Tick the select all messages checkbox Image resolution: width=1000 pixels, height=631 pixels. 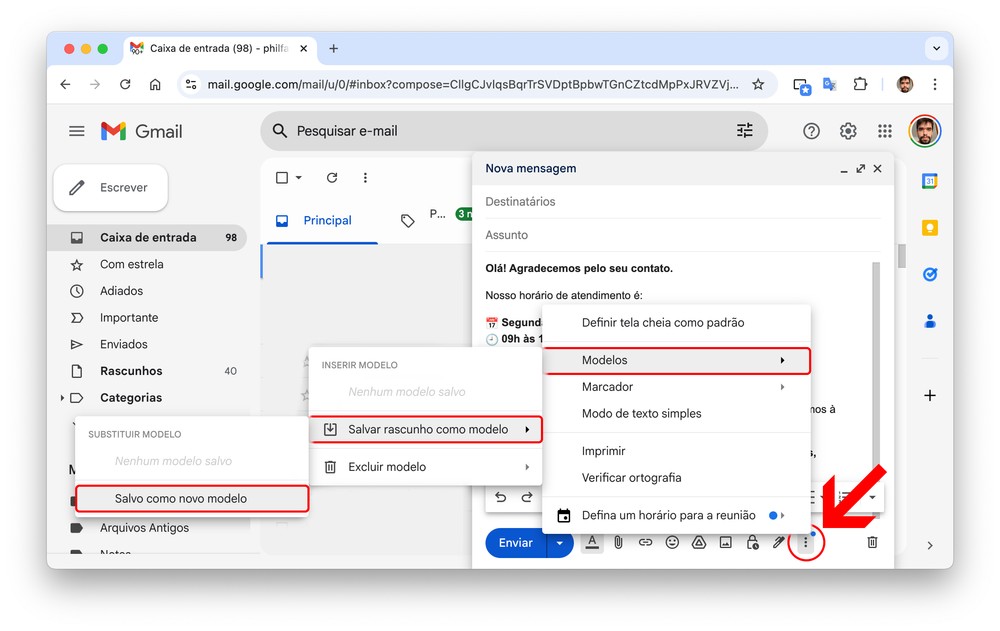click(x=282, y=178)
